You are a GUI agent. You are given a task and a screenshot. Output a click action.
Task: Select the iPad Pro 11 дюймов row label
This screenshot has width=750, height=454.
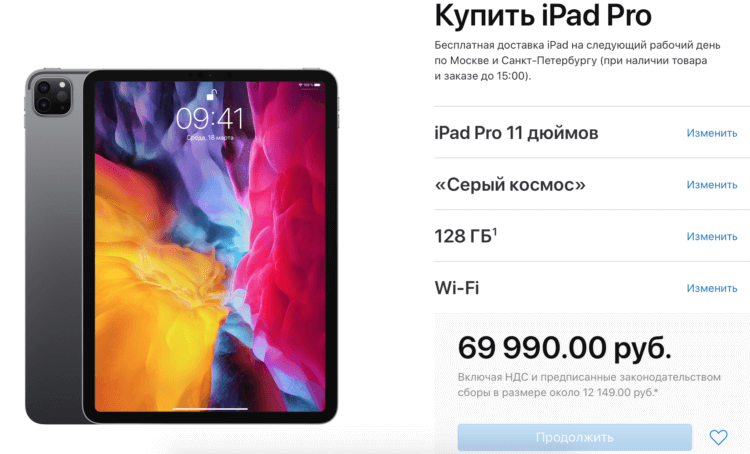point(516,133)
